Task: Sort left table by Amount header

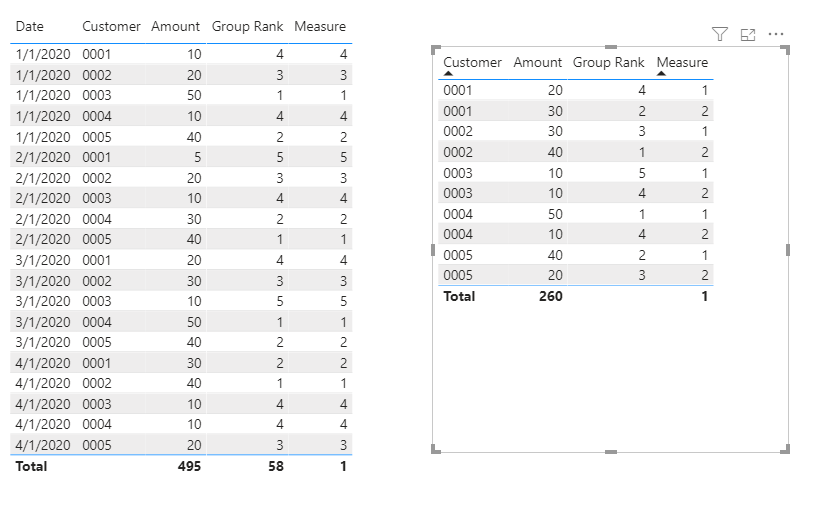Action: (176, 26)
